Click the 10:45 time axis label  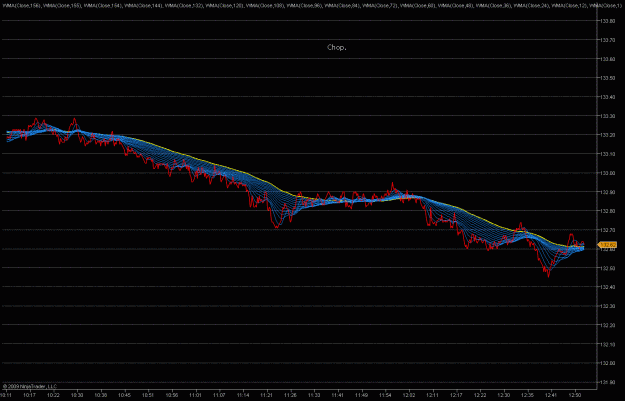[125, 395]
